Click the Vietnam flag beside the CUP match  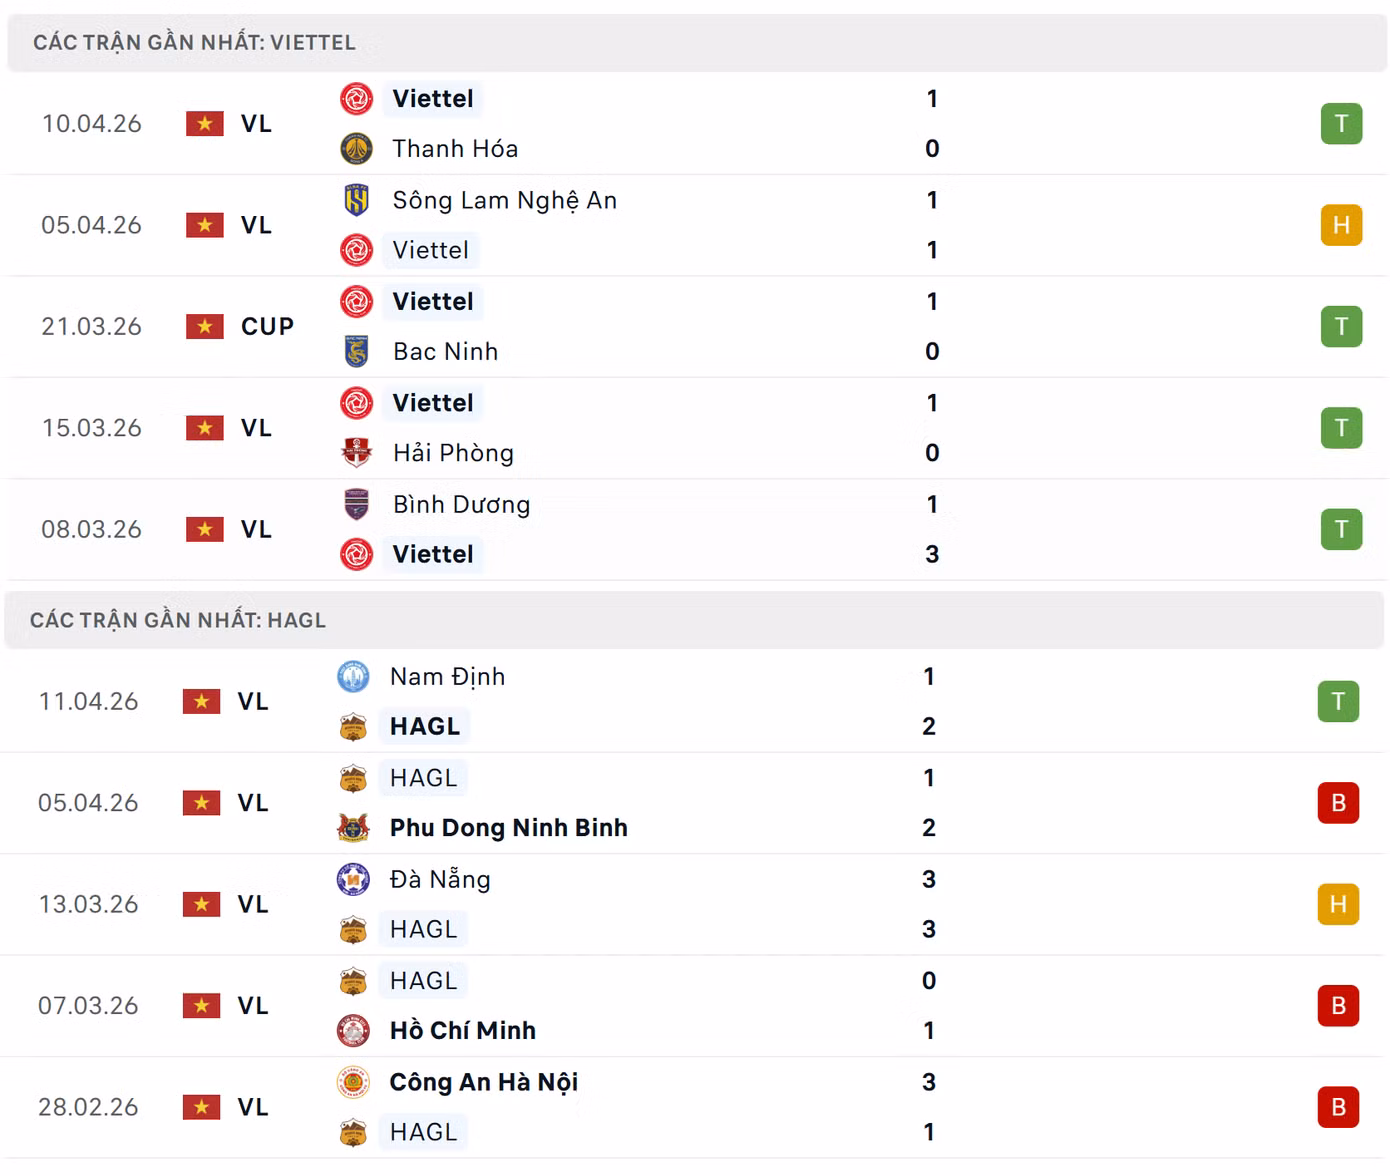pyautogui.click(x=204, y=326)
